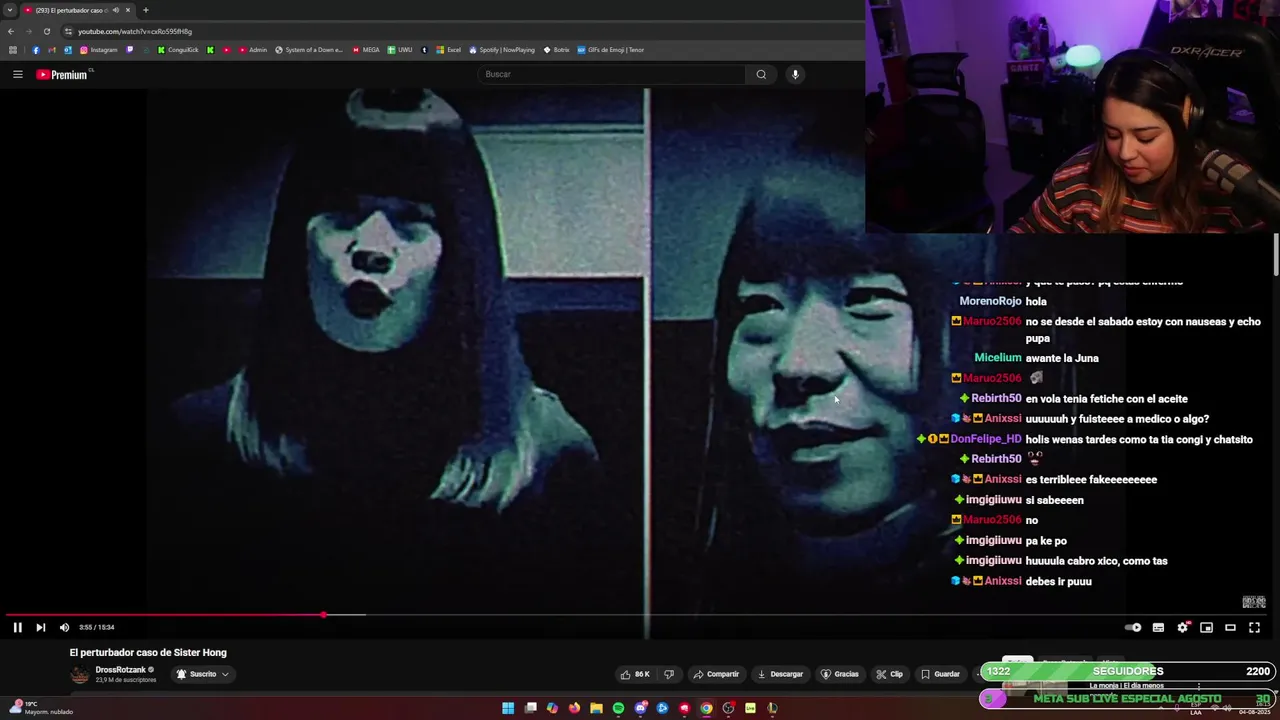Open the DrossRotzank channel avatar
Image resolution: width=1280 pixels, height=720 pixels.
pos(79,675)
